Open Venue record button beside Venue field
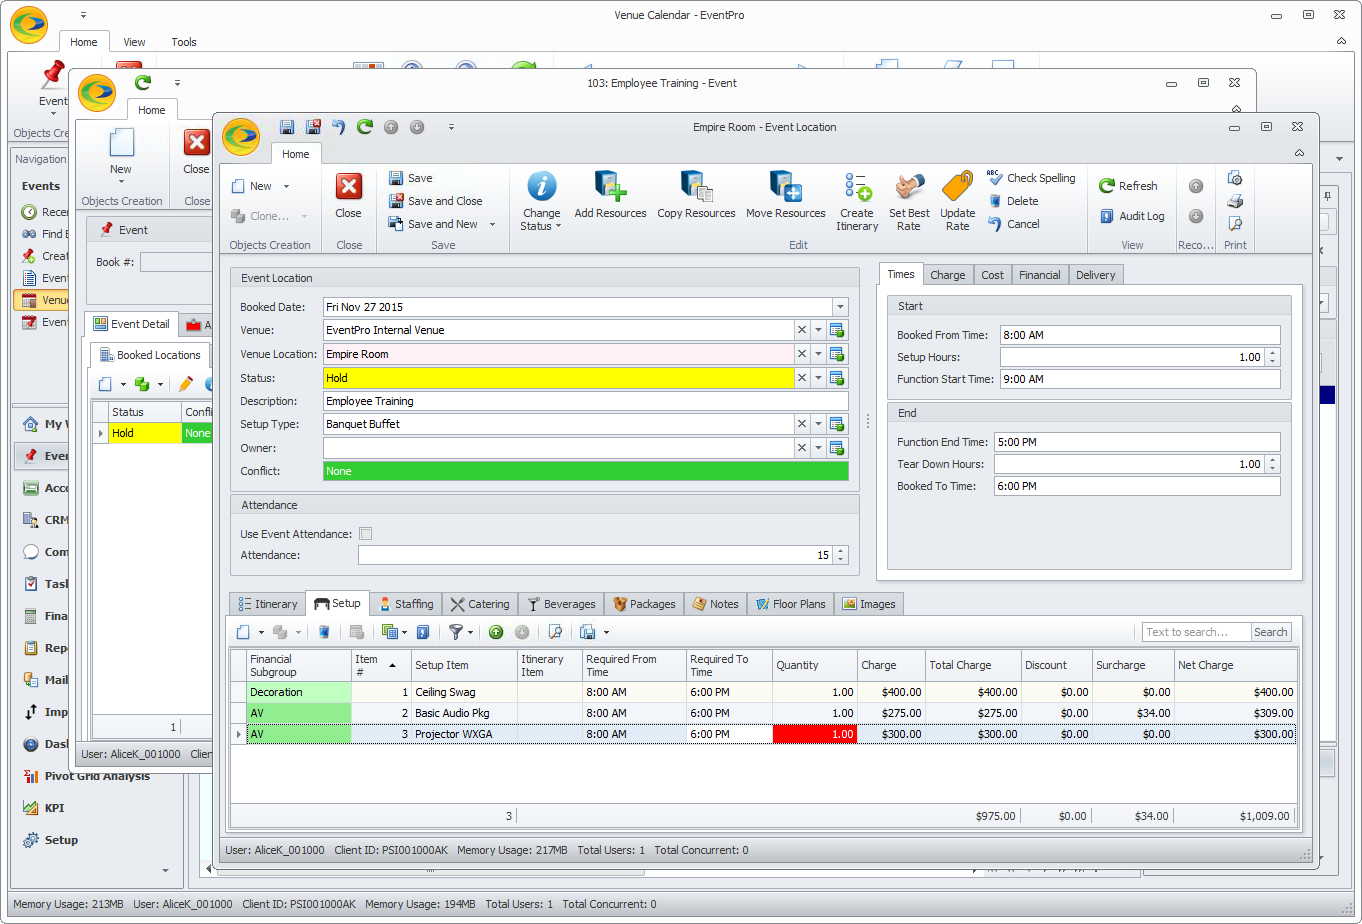Image resolution: width=1362 pixels, height=924 pixels. (x=838, y=330)
